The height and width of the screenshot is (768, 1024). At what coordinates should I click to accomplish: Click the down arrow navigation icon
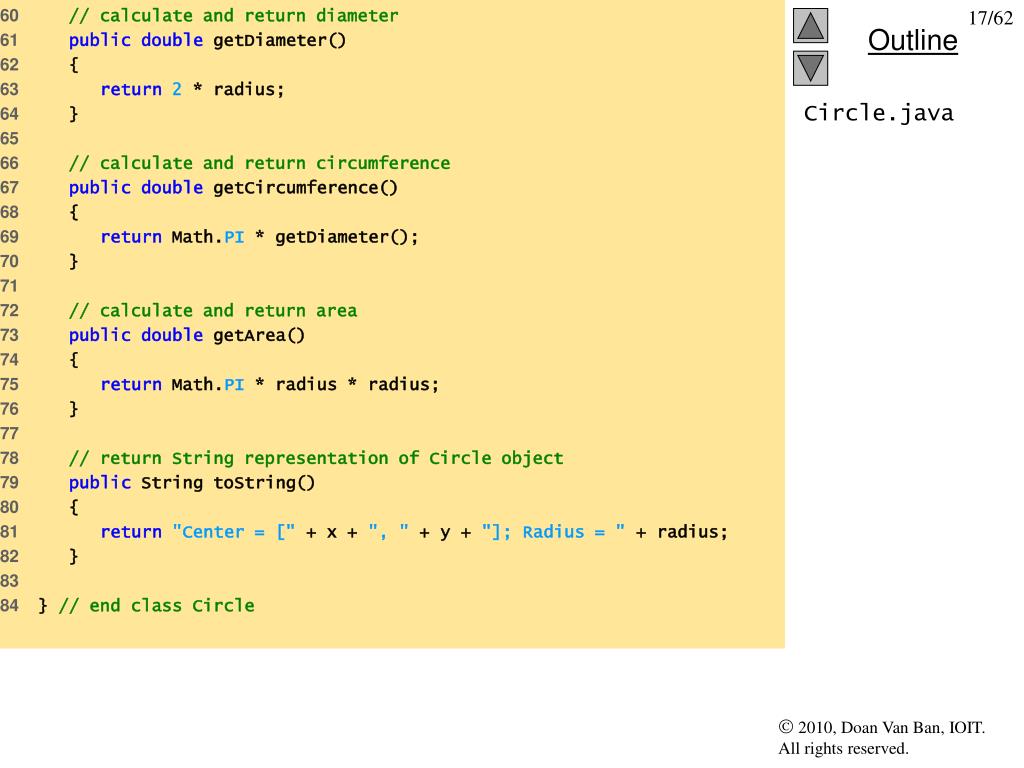tap(810, 69)
